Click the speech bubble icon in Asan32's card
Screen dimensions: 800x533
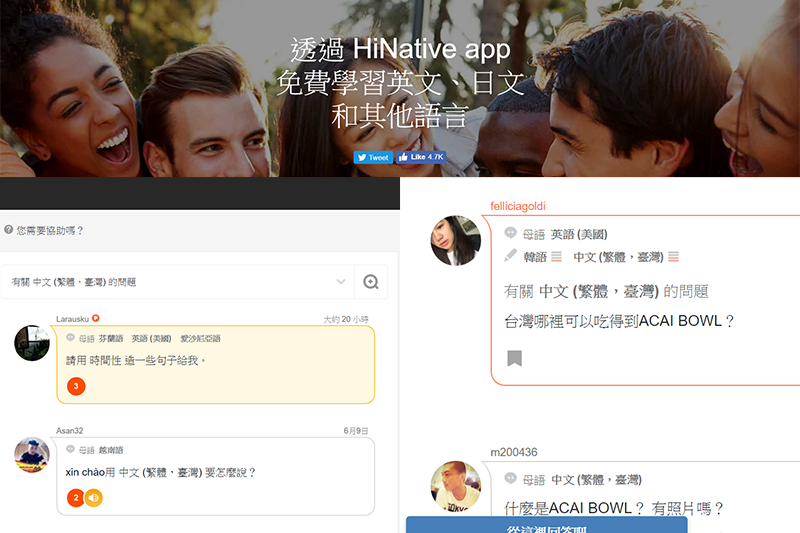pos(70,449)
